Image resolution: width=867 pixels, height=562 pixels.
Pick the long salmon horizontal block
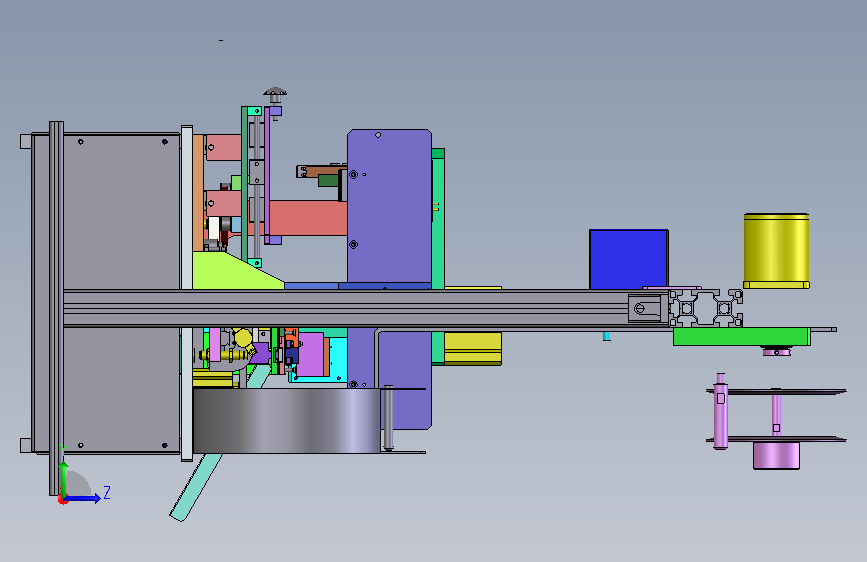coord(307,218)
